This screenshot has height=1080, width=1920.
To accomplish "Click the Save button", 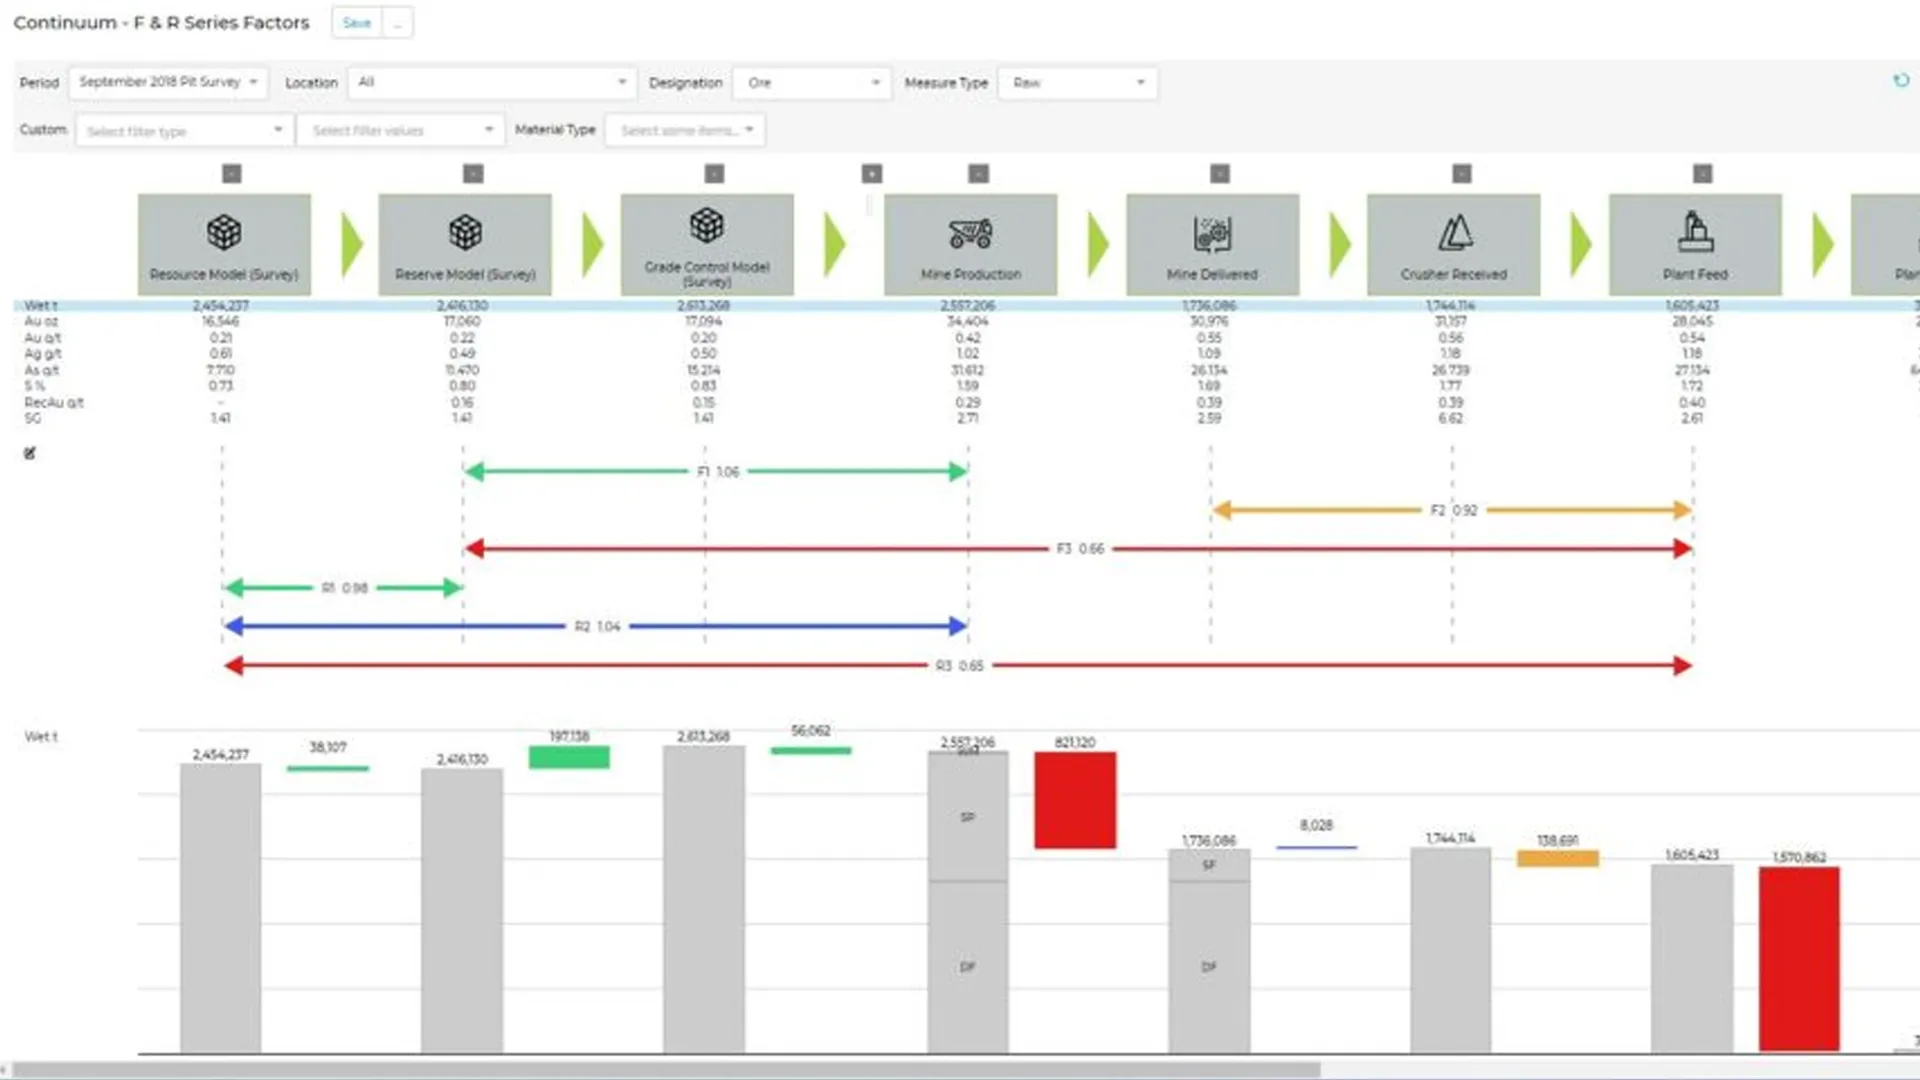I will pos(356,23).
